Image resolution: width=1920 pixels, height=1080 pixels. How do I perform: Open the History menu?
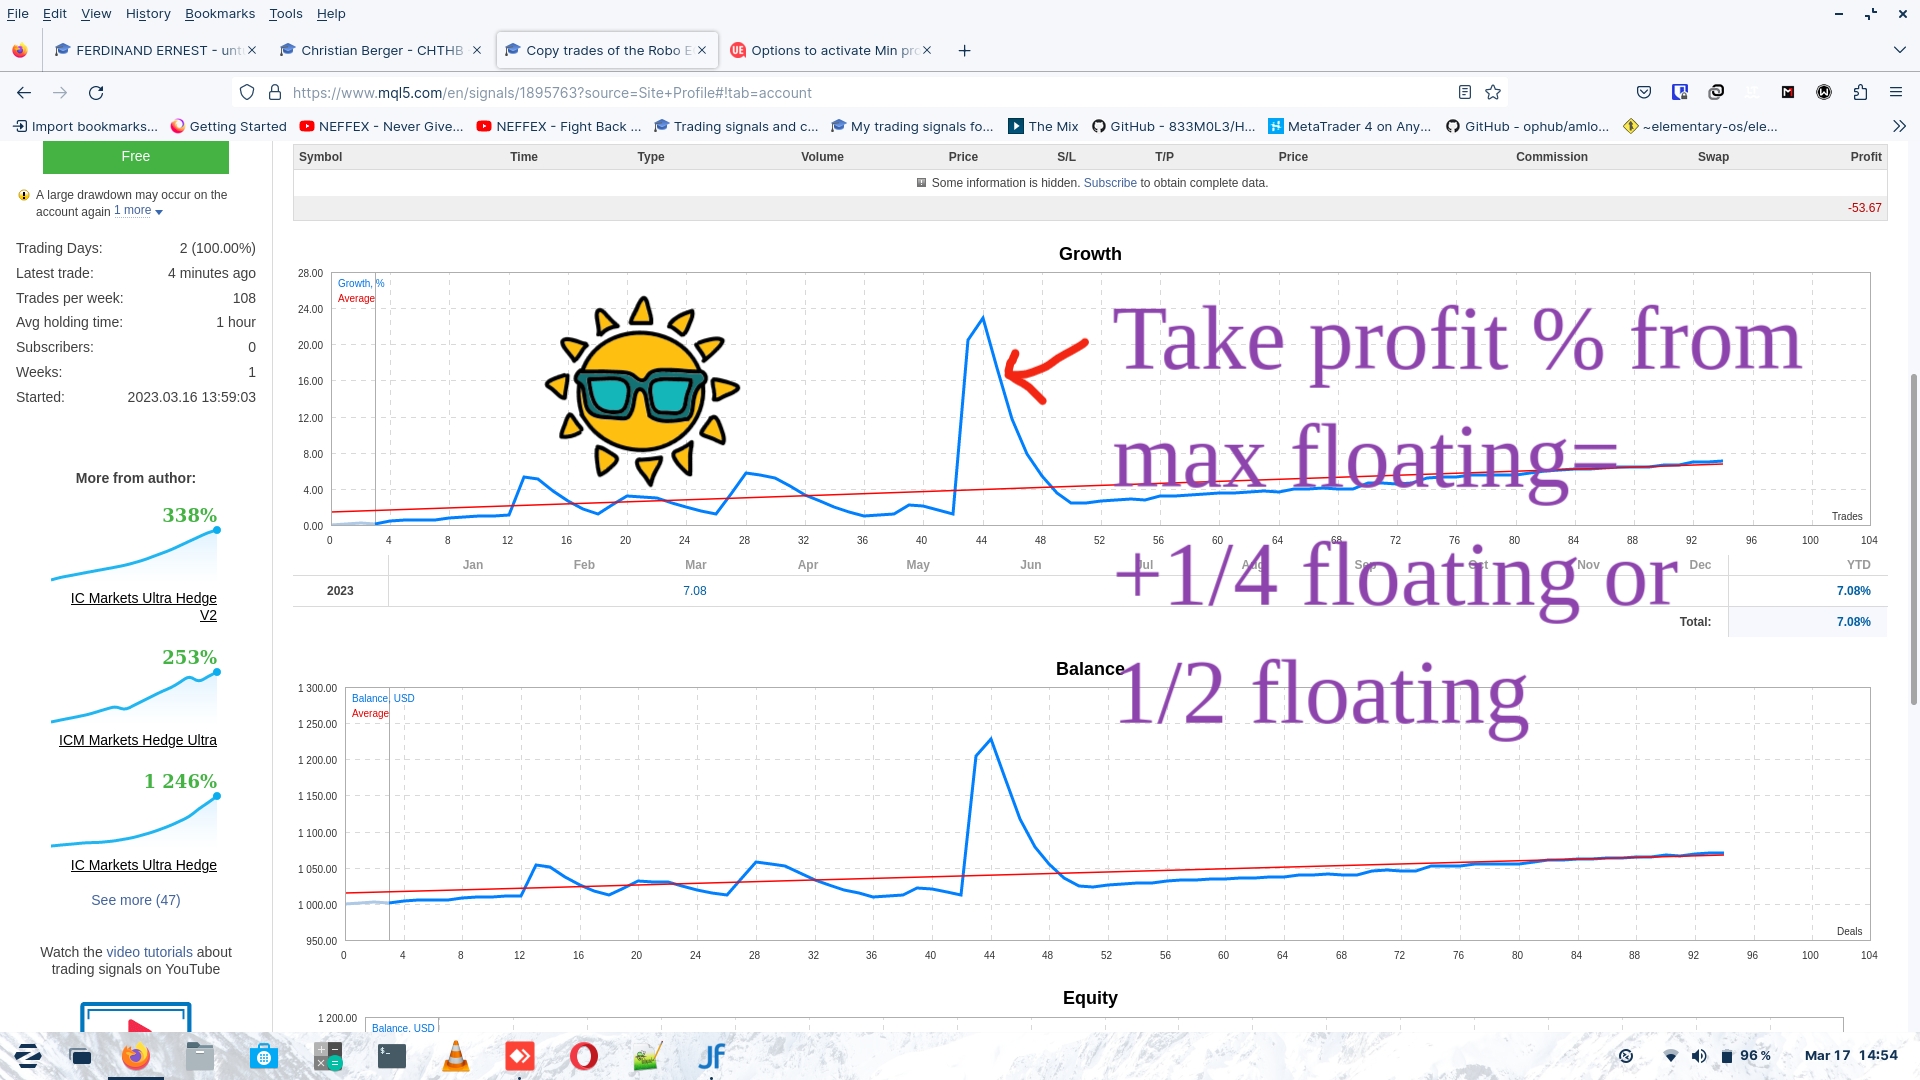coord(148,13)
